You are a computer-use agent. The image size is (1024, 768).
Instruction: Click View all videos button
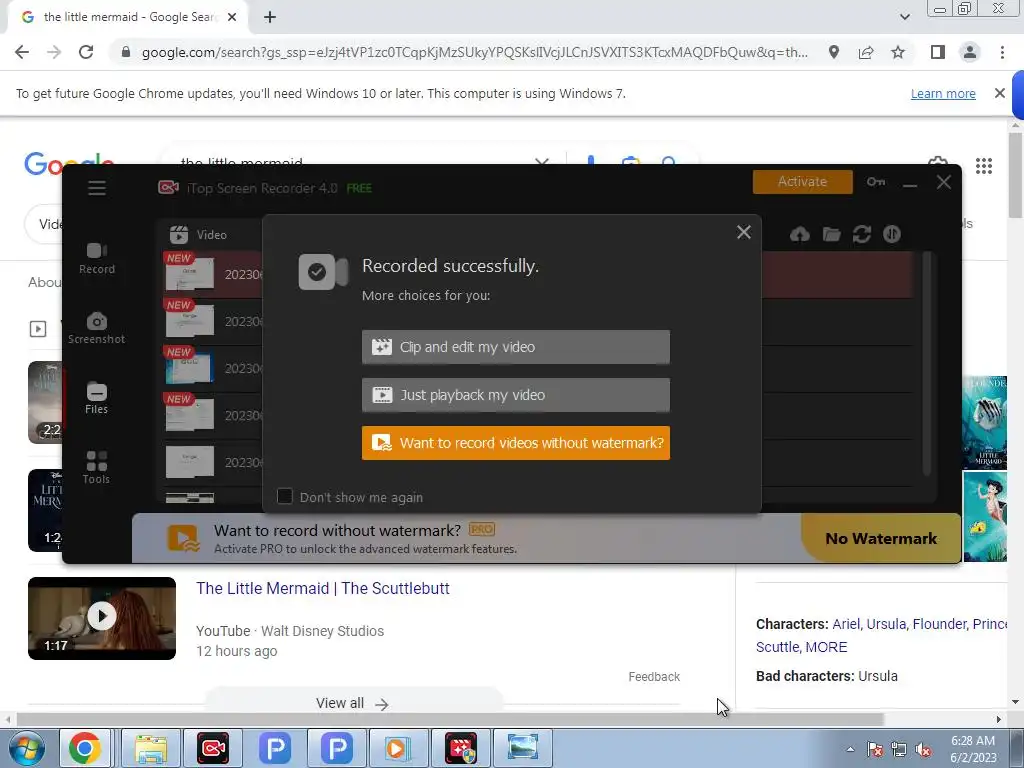coord(353,703)
